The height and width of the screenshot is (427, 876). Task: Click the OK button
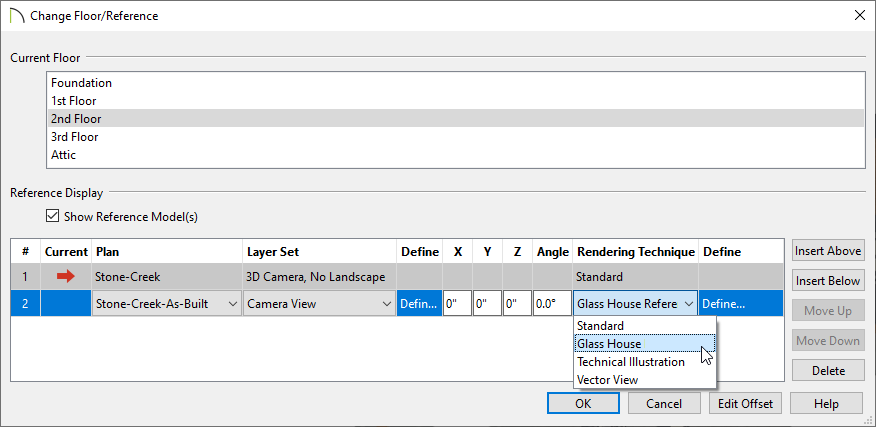pos(583,404)
